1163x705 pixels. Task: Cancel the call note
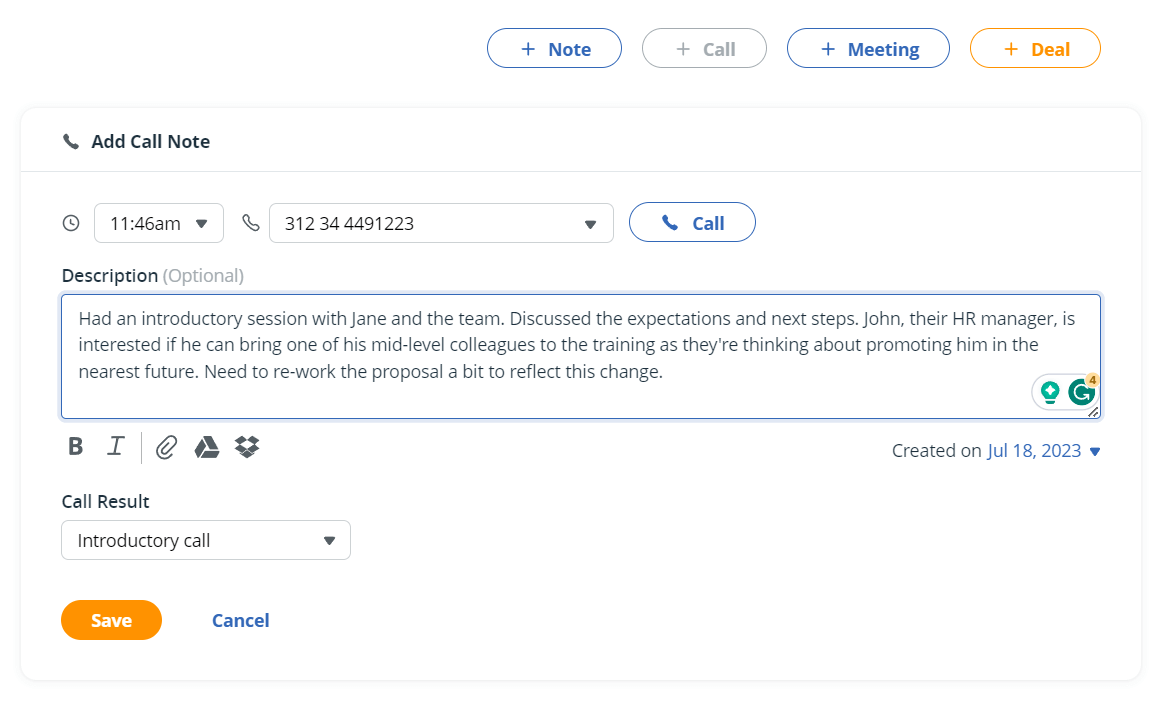(240, 620)
